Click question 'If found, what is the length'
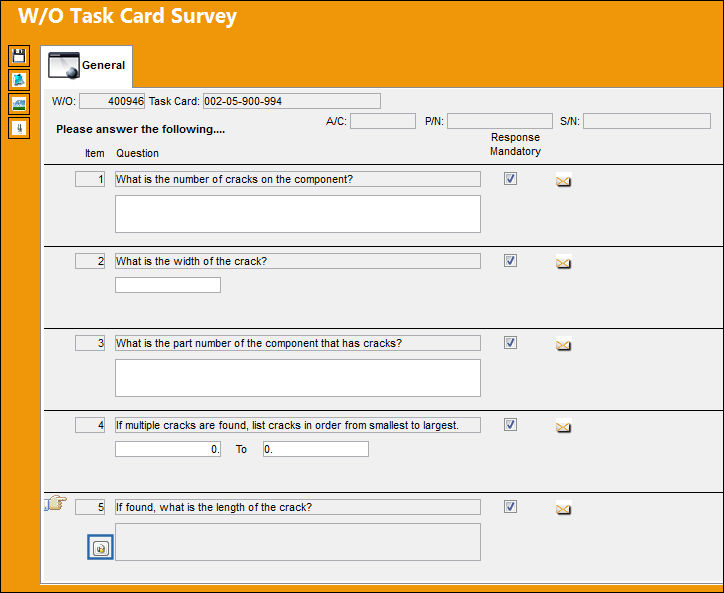724x593 pixels. (298, 507)
